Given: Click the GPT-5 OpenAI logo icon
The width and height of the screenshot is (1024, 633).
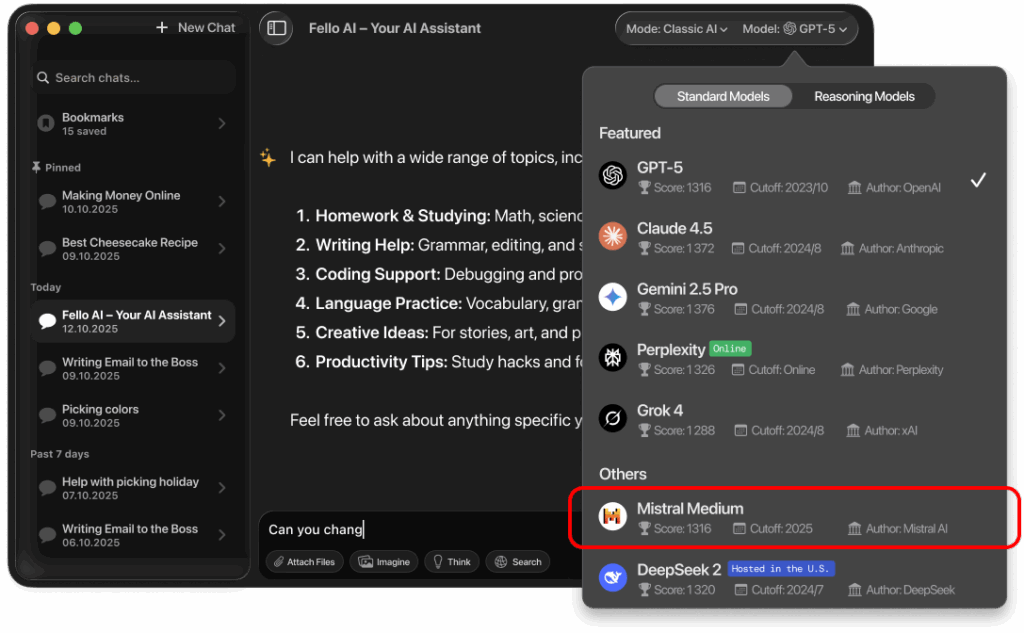Looking at the screenshot, I should [x=613, y=175].
